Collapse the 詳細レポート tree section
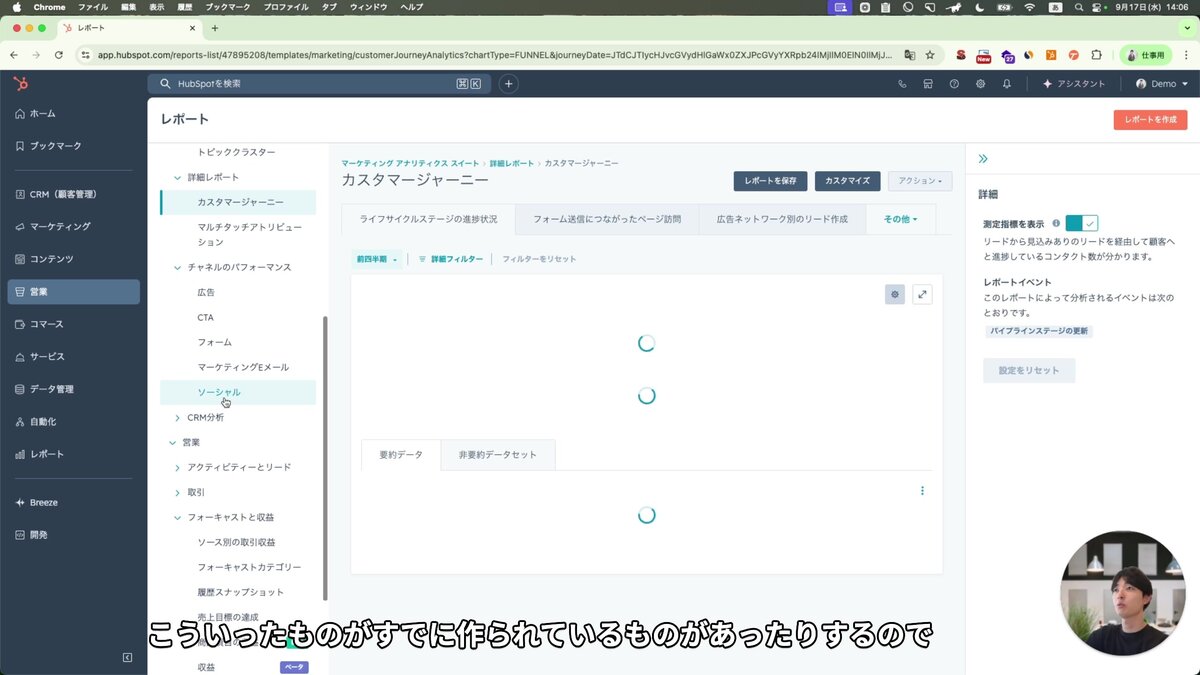Viewport: 1200px width, 675px height. (x=176, y=176)
